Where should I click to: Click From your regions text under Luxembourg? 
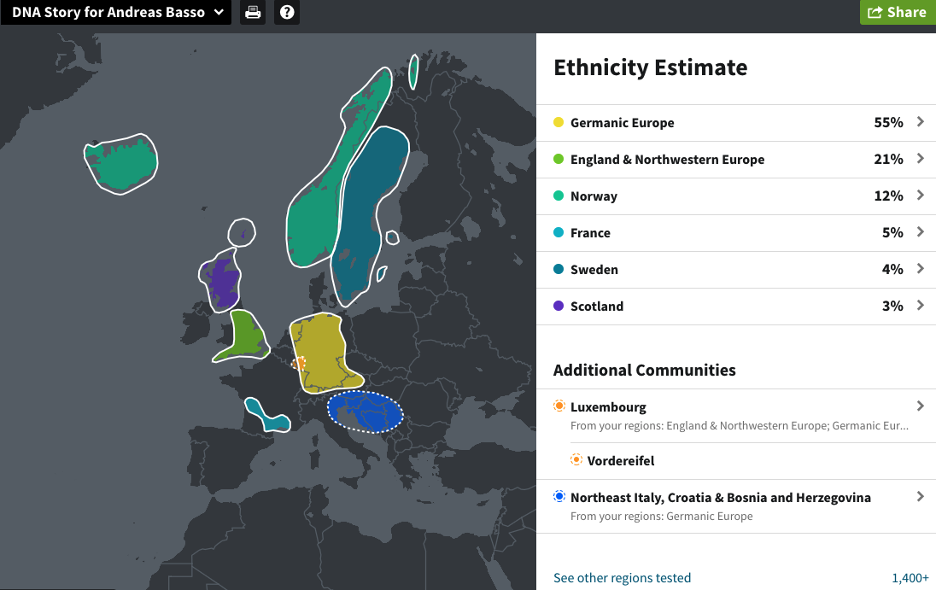pos(739,426)
